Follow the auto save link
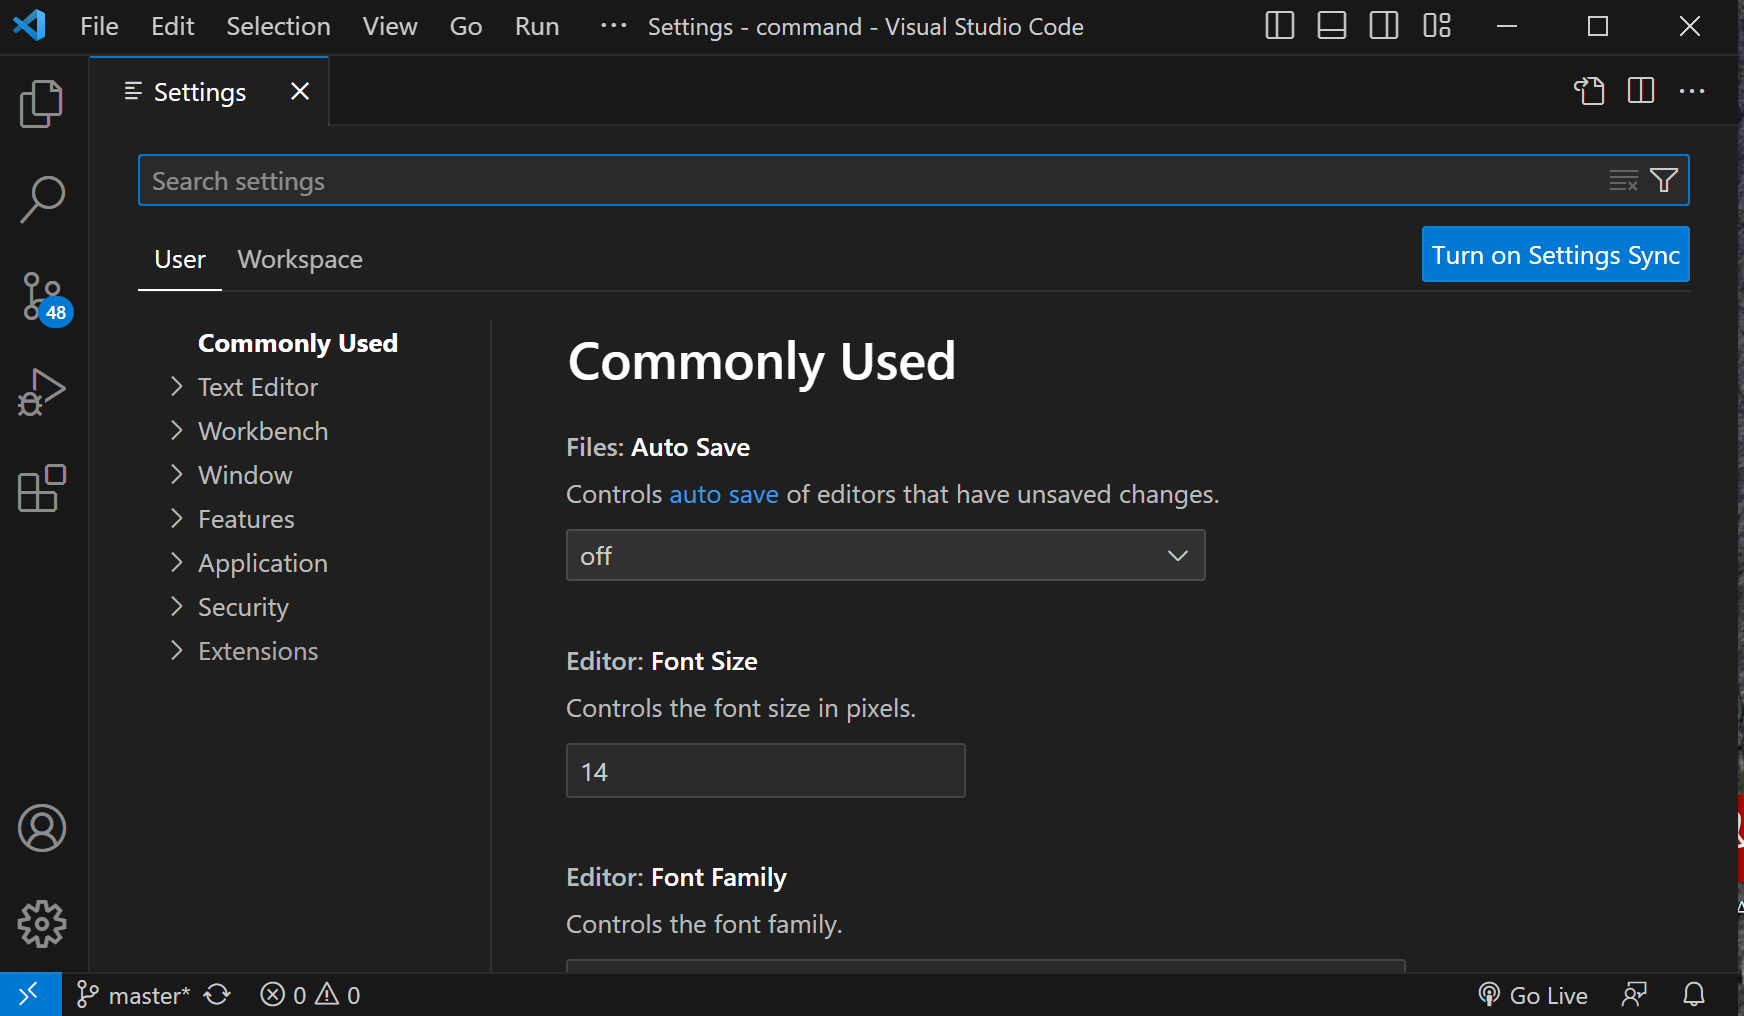 point(724,495)
